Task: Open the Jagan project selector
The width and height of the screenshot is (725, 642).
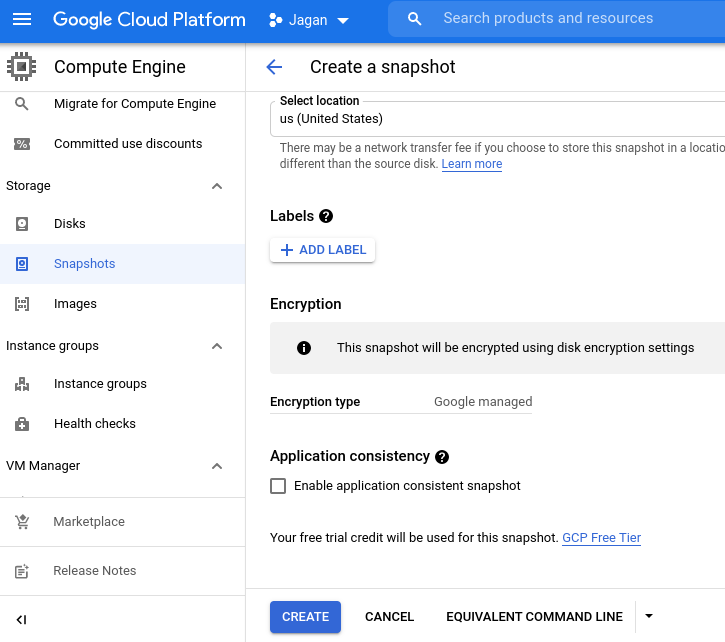Action: tap(308, 20)
